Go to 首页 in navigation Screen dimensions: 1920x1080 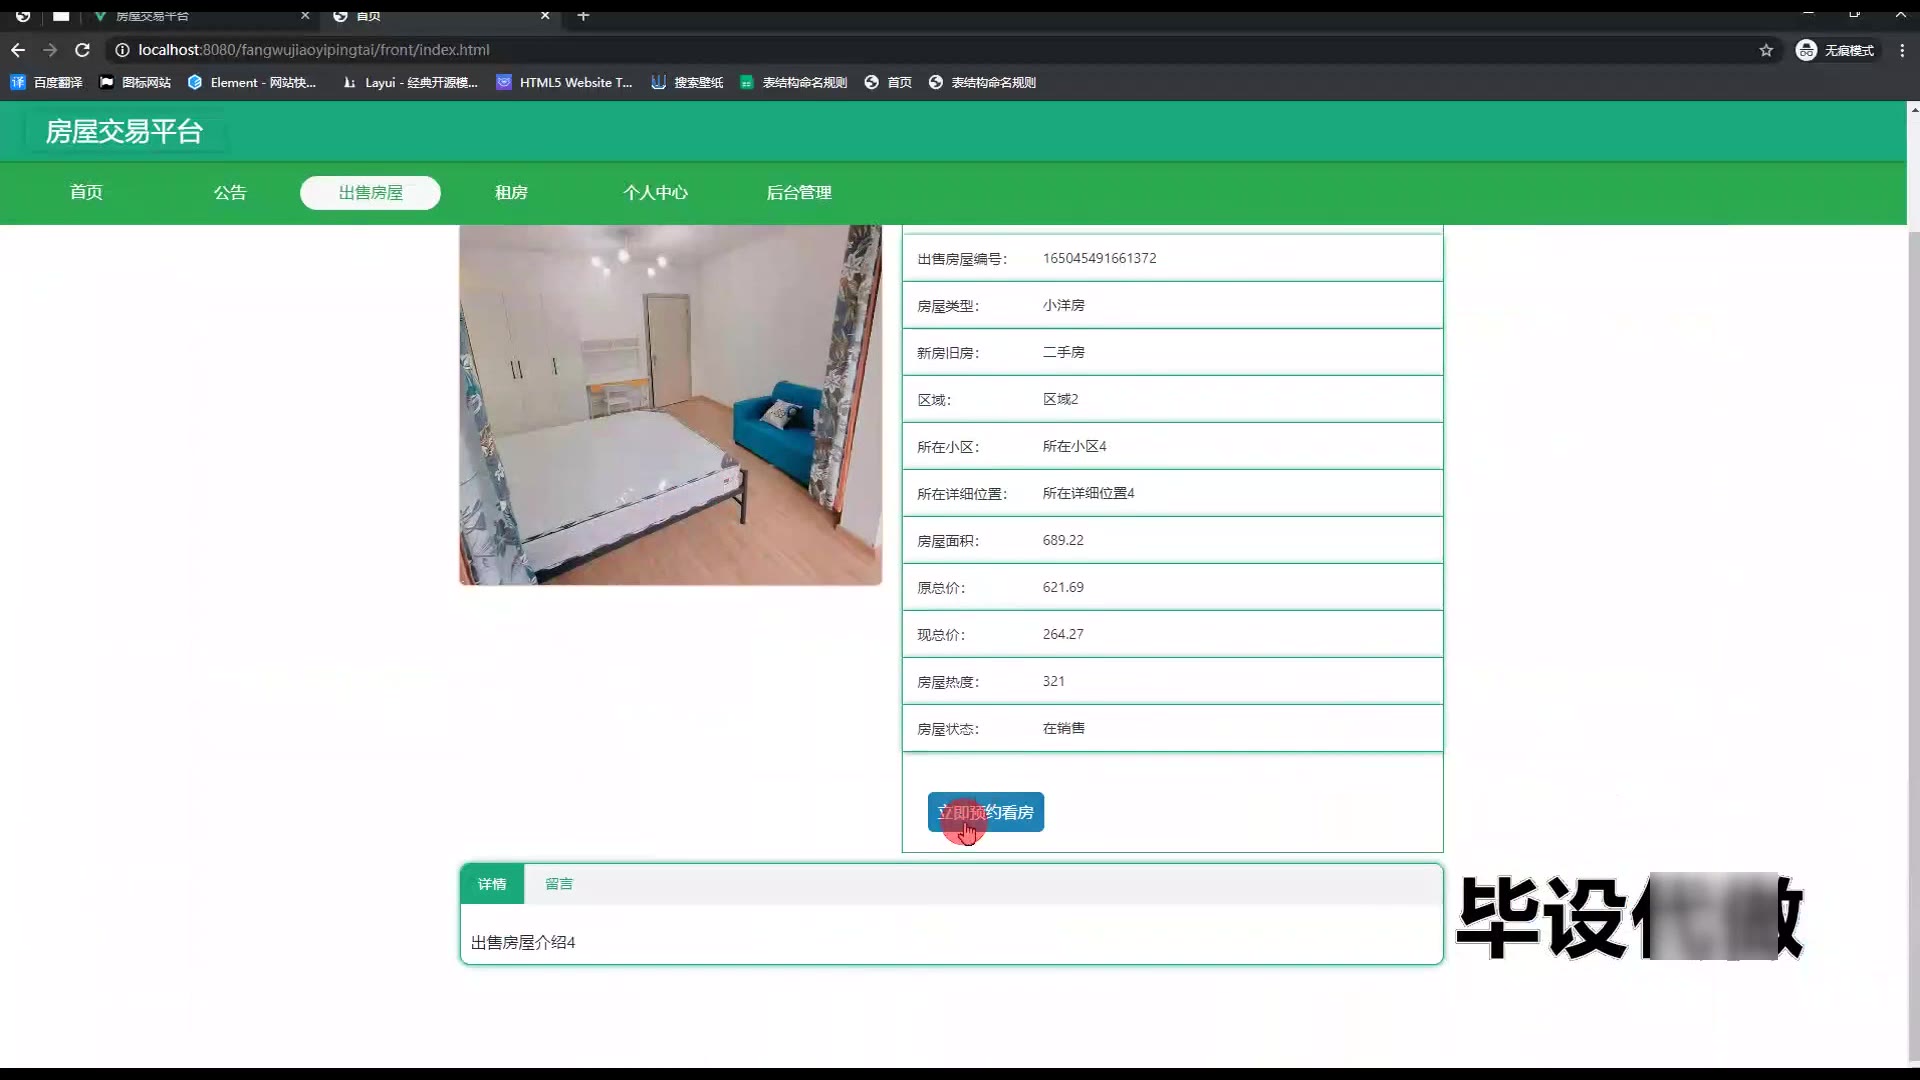pos(86,192)
